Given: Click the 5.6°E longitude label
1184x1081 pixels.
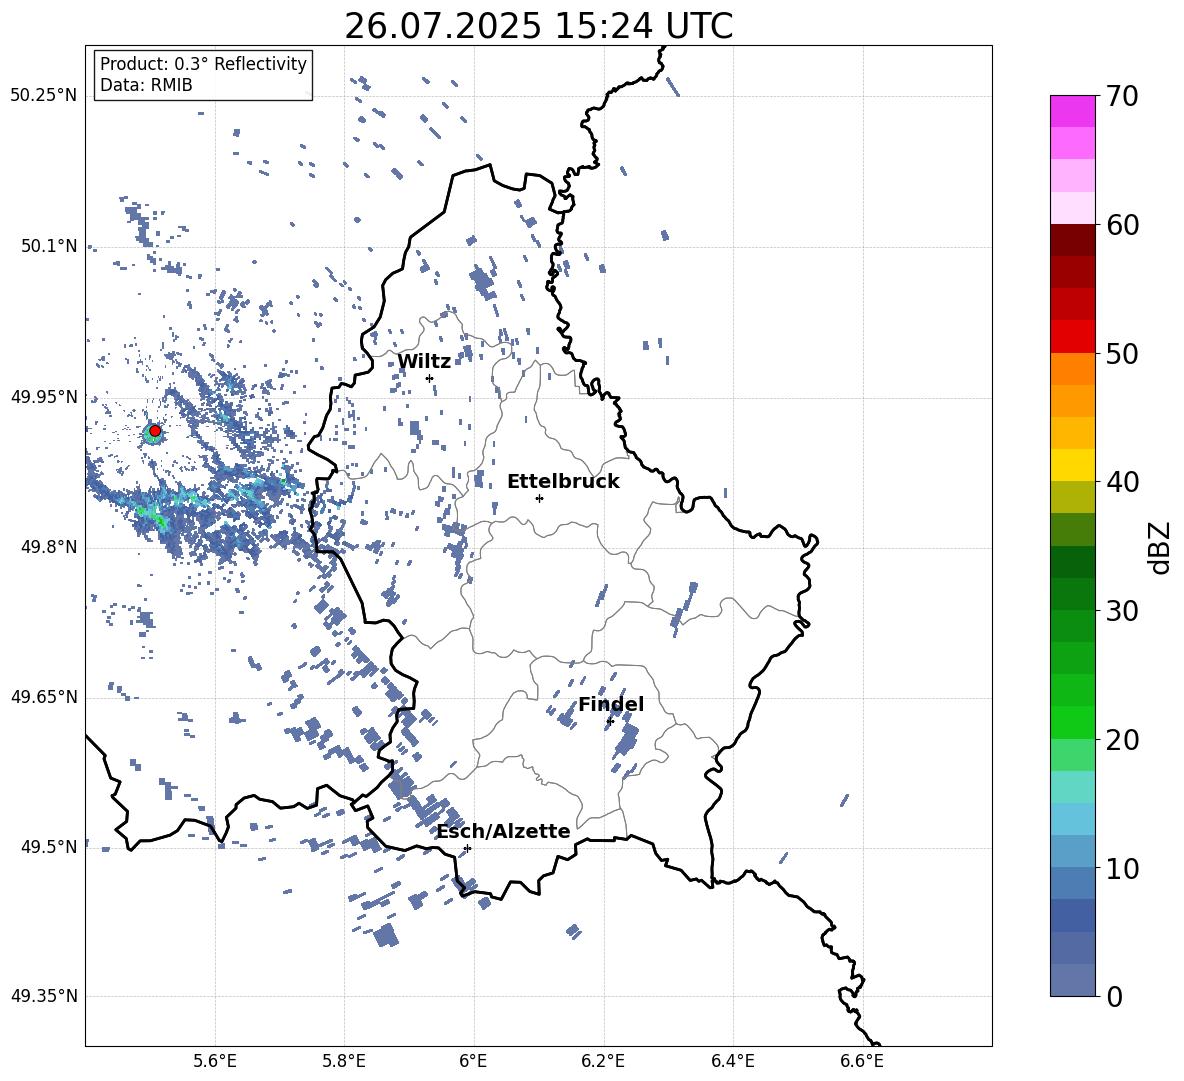Looking at the screenshot, I should tap(215, 1061).
